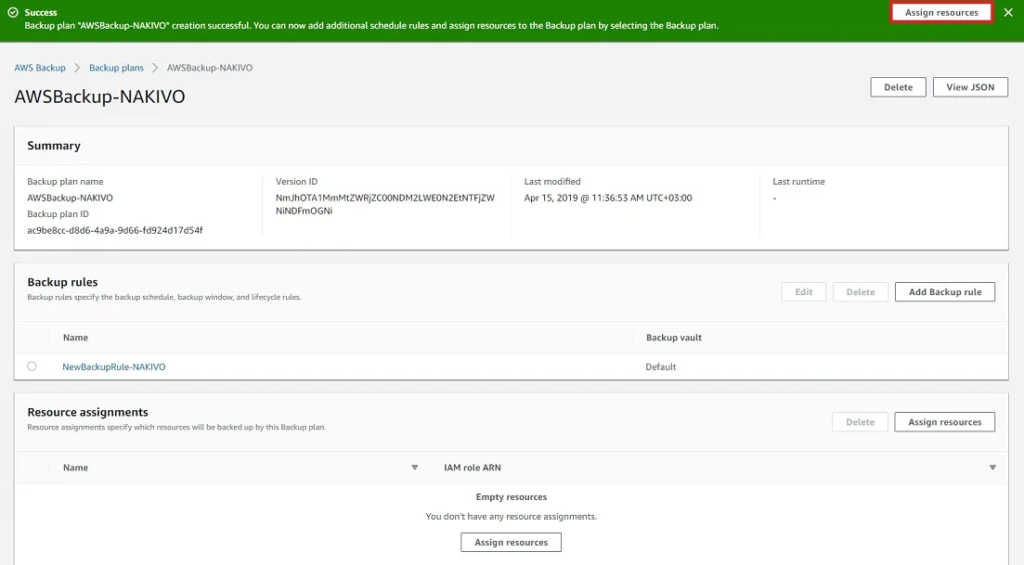Image resolution: width=1024 pixels, height=565 pixels.
Task: Delete the AWSBackup-NAKIVO backup plan
Action: (898, 87)
